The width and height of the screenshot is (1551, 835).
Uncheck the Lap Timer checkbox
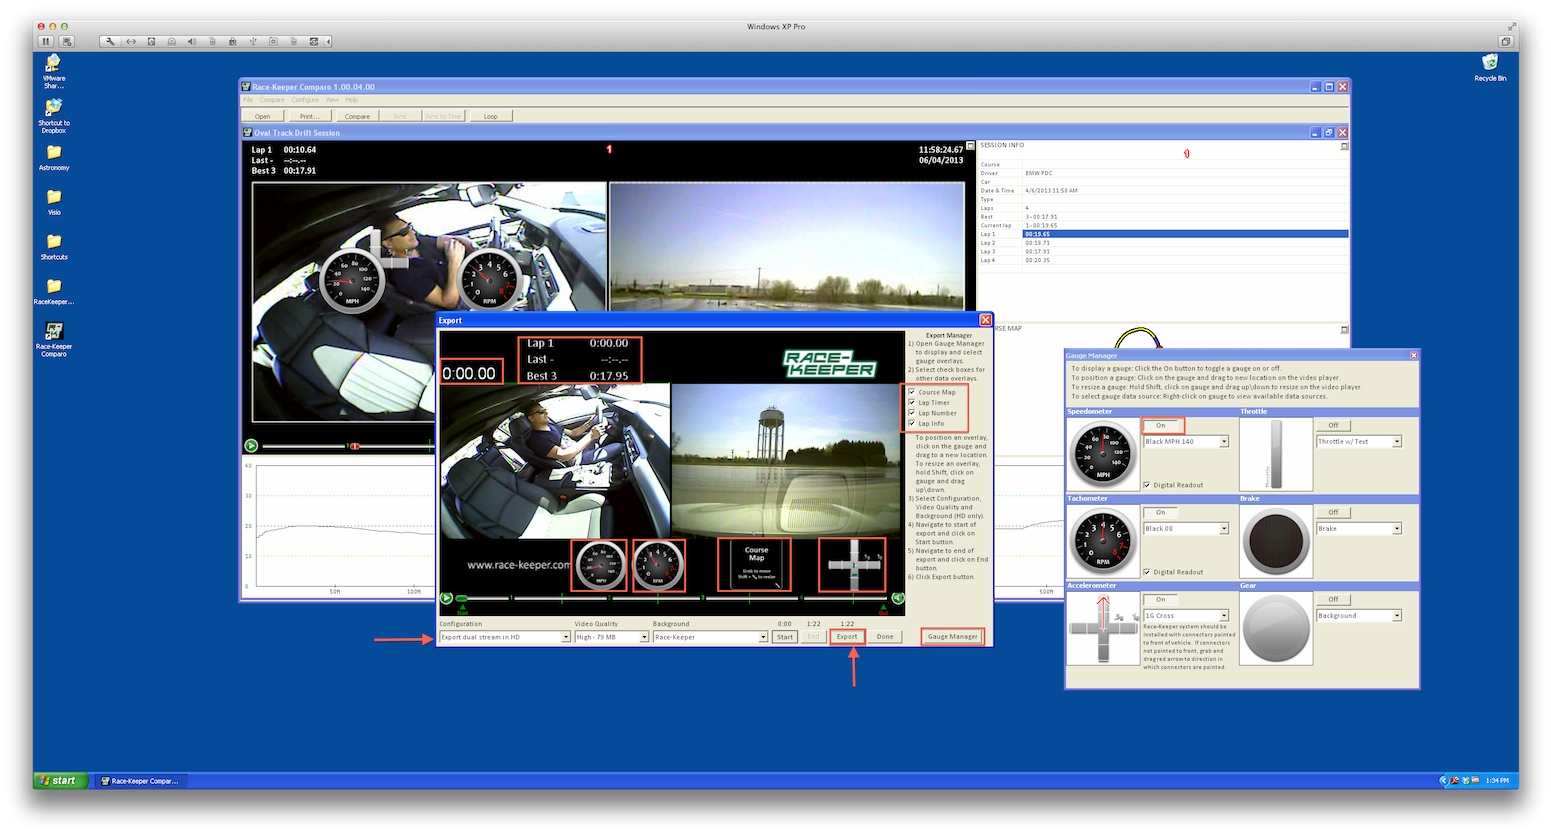point(911,402)
